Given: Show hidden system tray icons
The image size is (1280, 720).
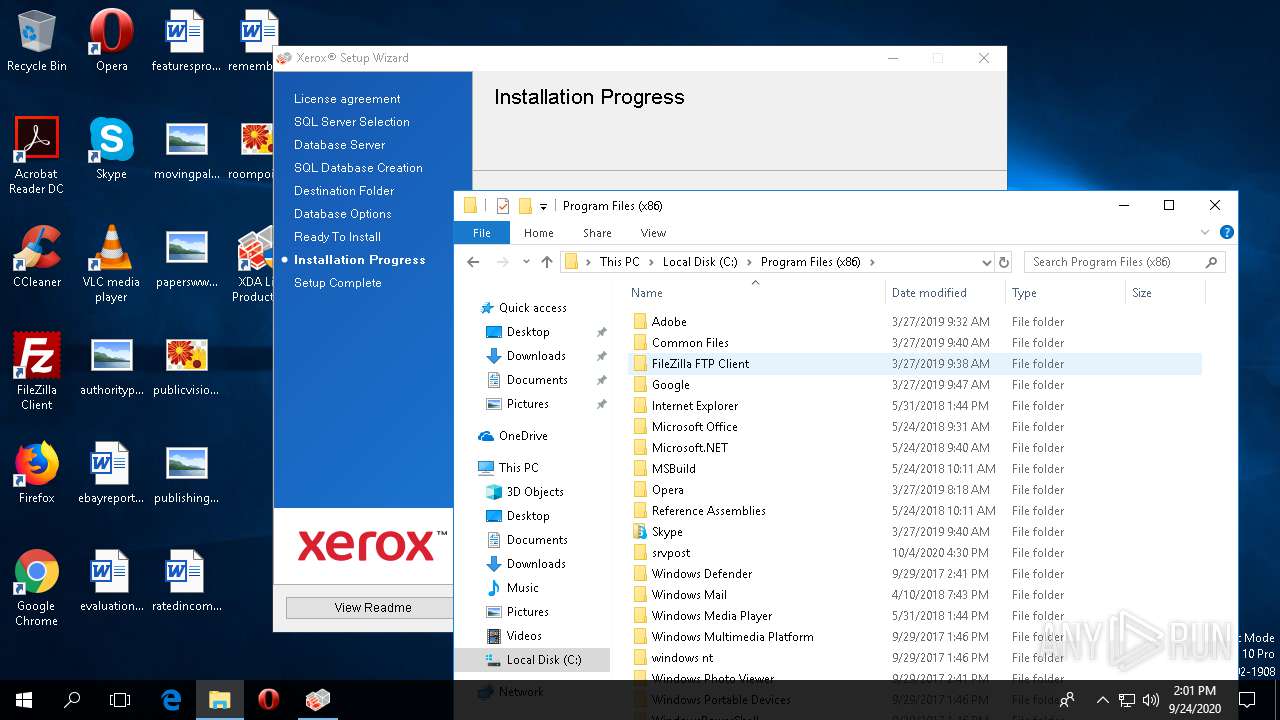Looking at the screenshot, I should 1102,700.
